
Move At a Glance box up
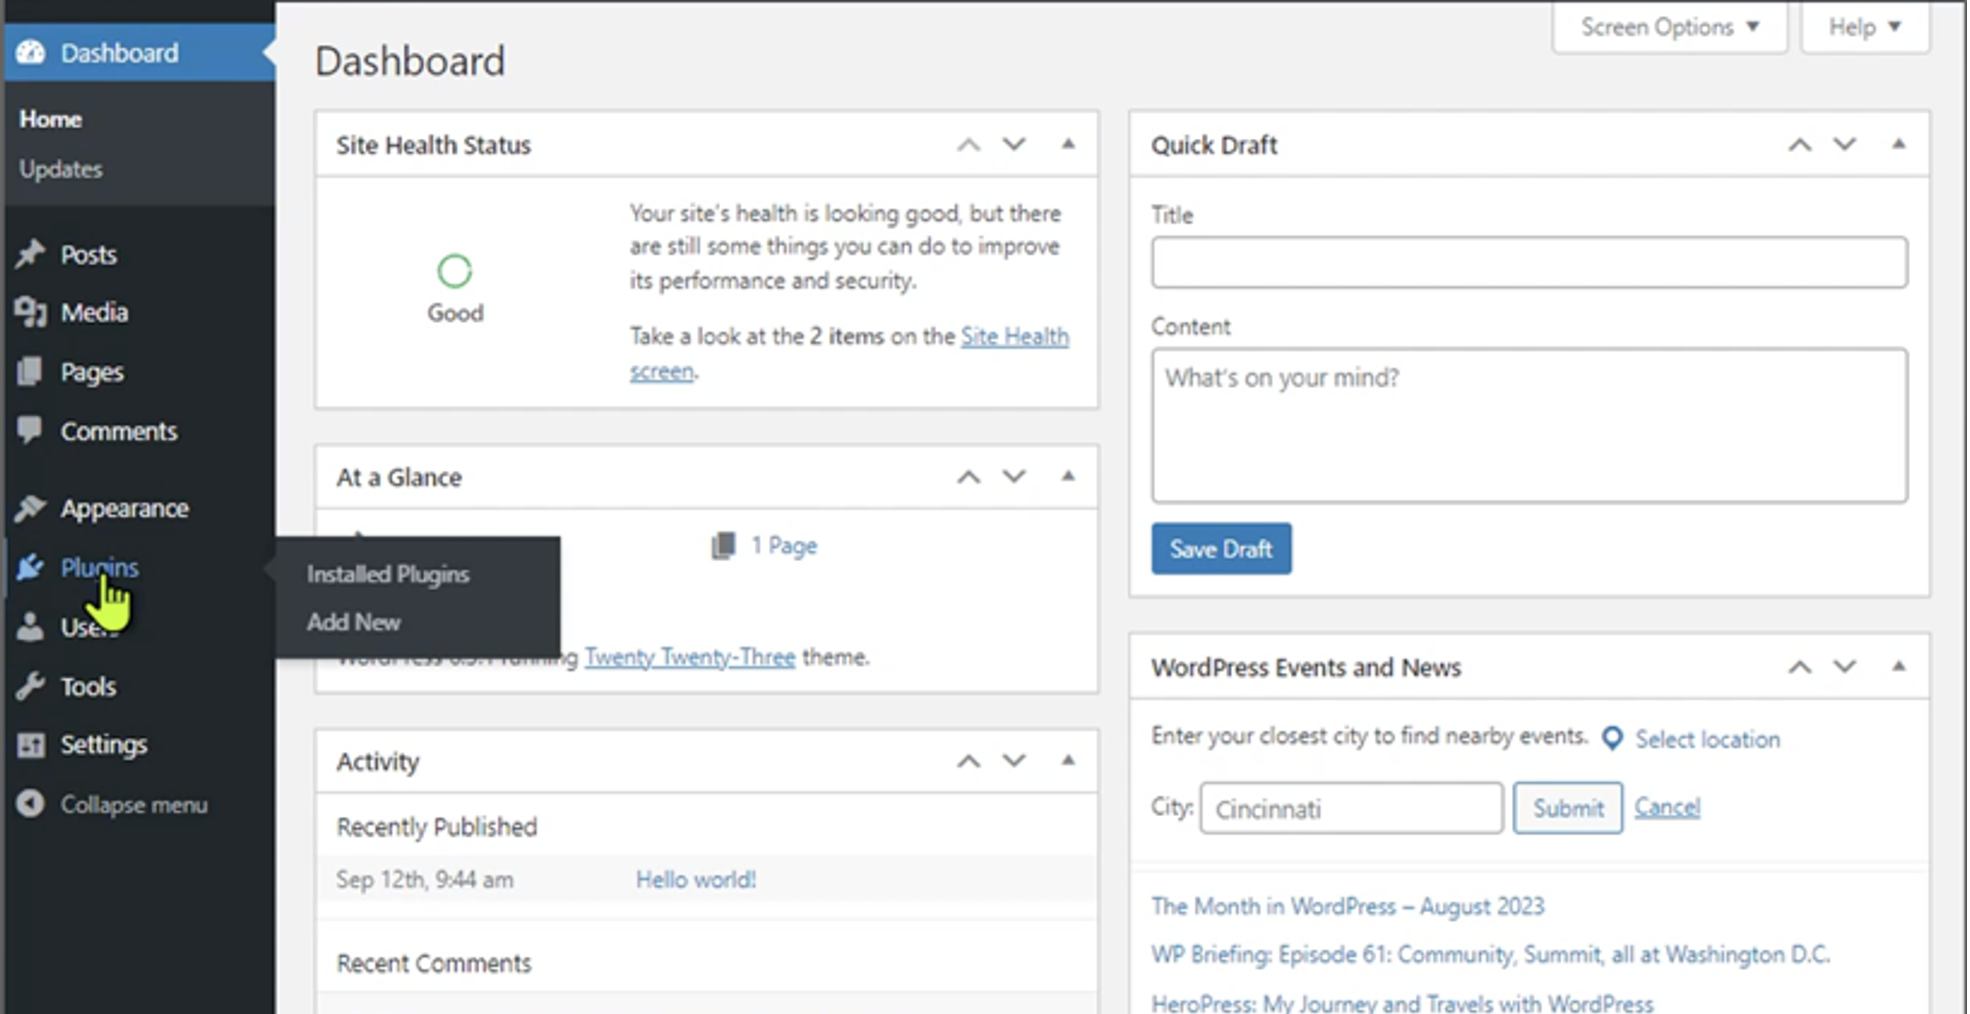tap(968, 477)
